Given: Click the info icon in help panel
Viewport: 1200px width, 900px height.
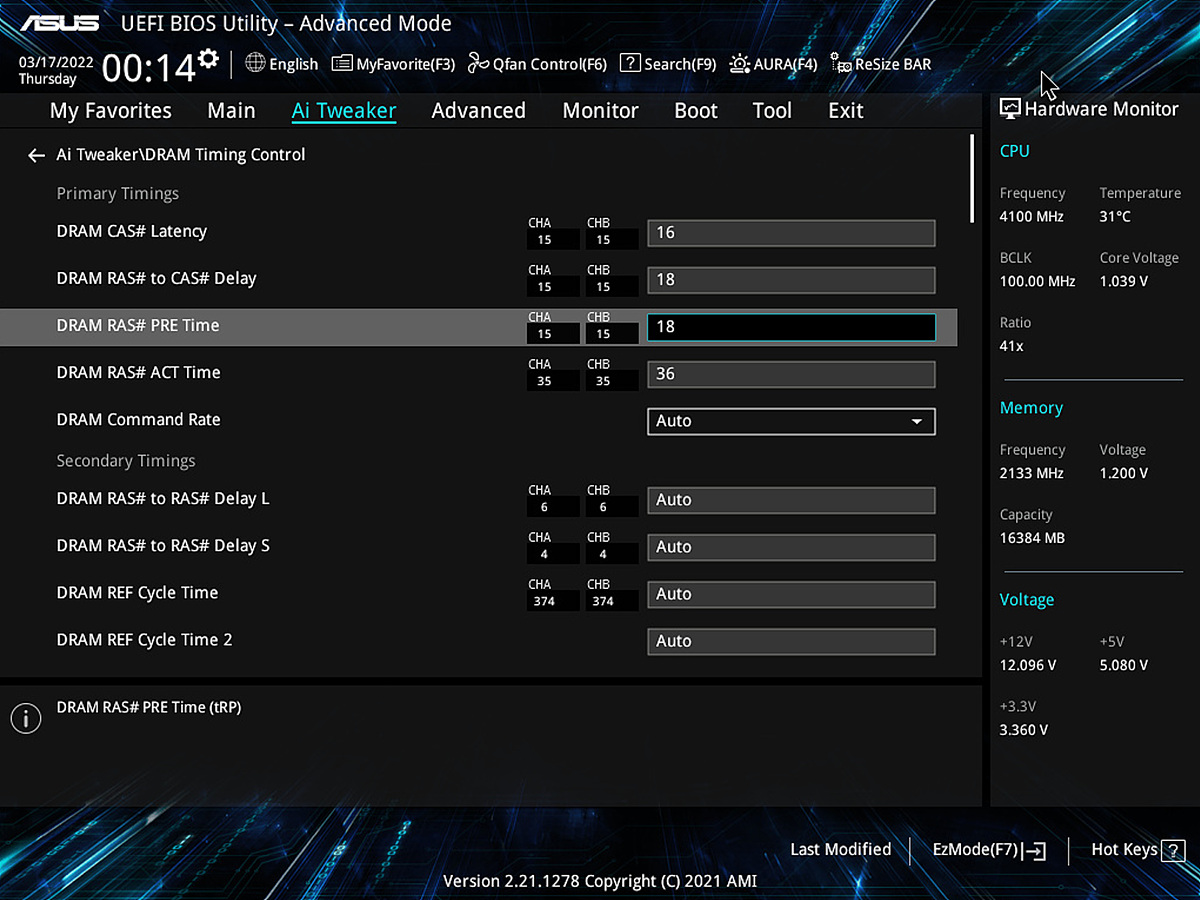Looking at the screenshot, I should [x=25, y=717].
